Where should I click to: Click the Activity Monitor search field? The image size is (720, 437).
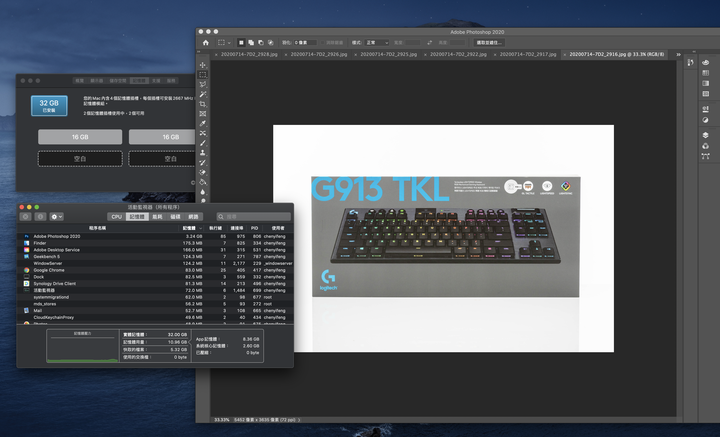254,217
